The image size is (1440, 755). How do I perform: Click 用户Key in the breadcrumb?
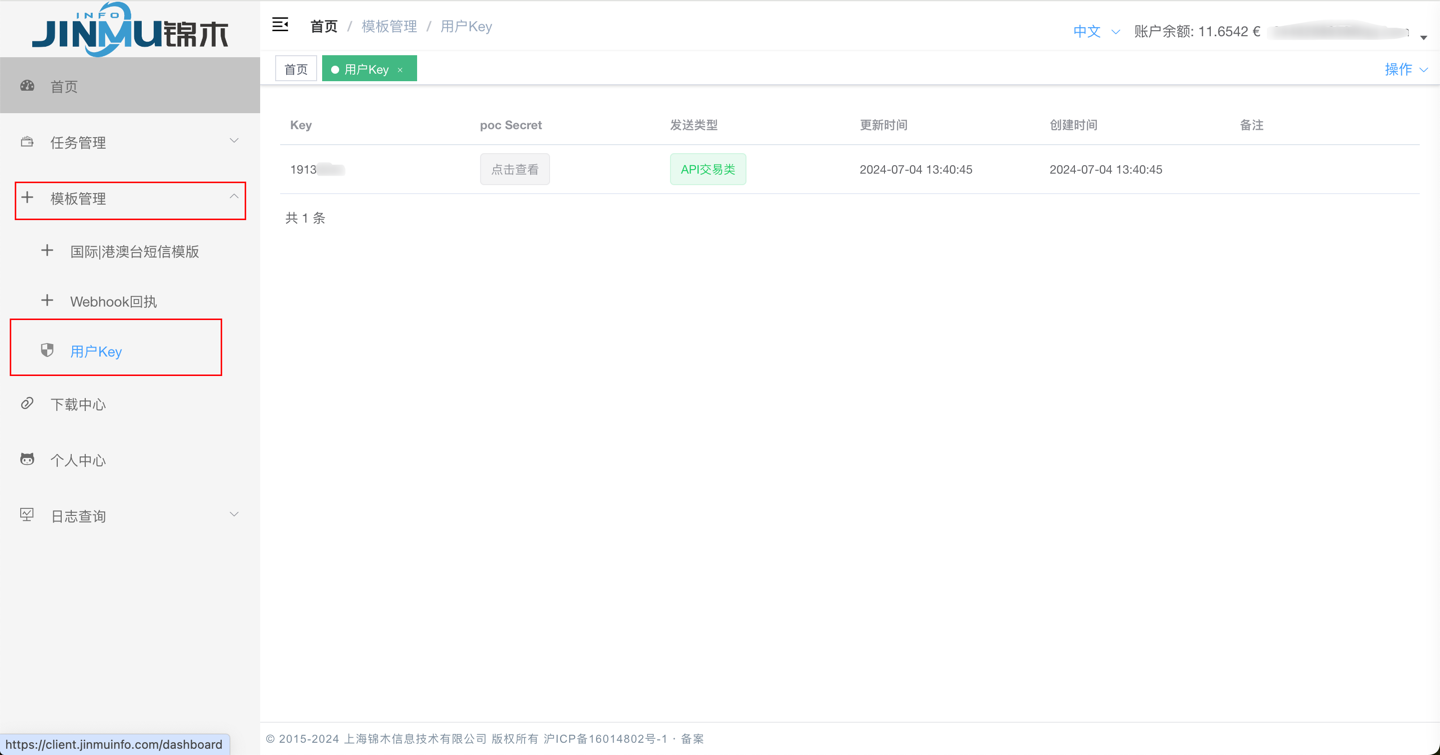point(466,27)
